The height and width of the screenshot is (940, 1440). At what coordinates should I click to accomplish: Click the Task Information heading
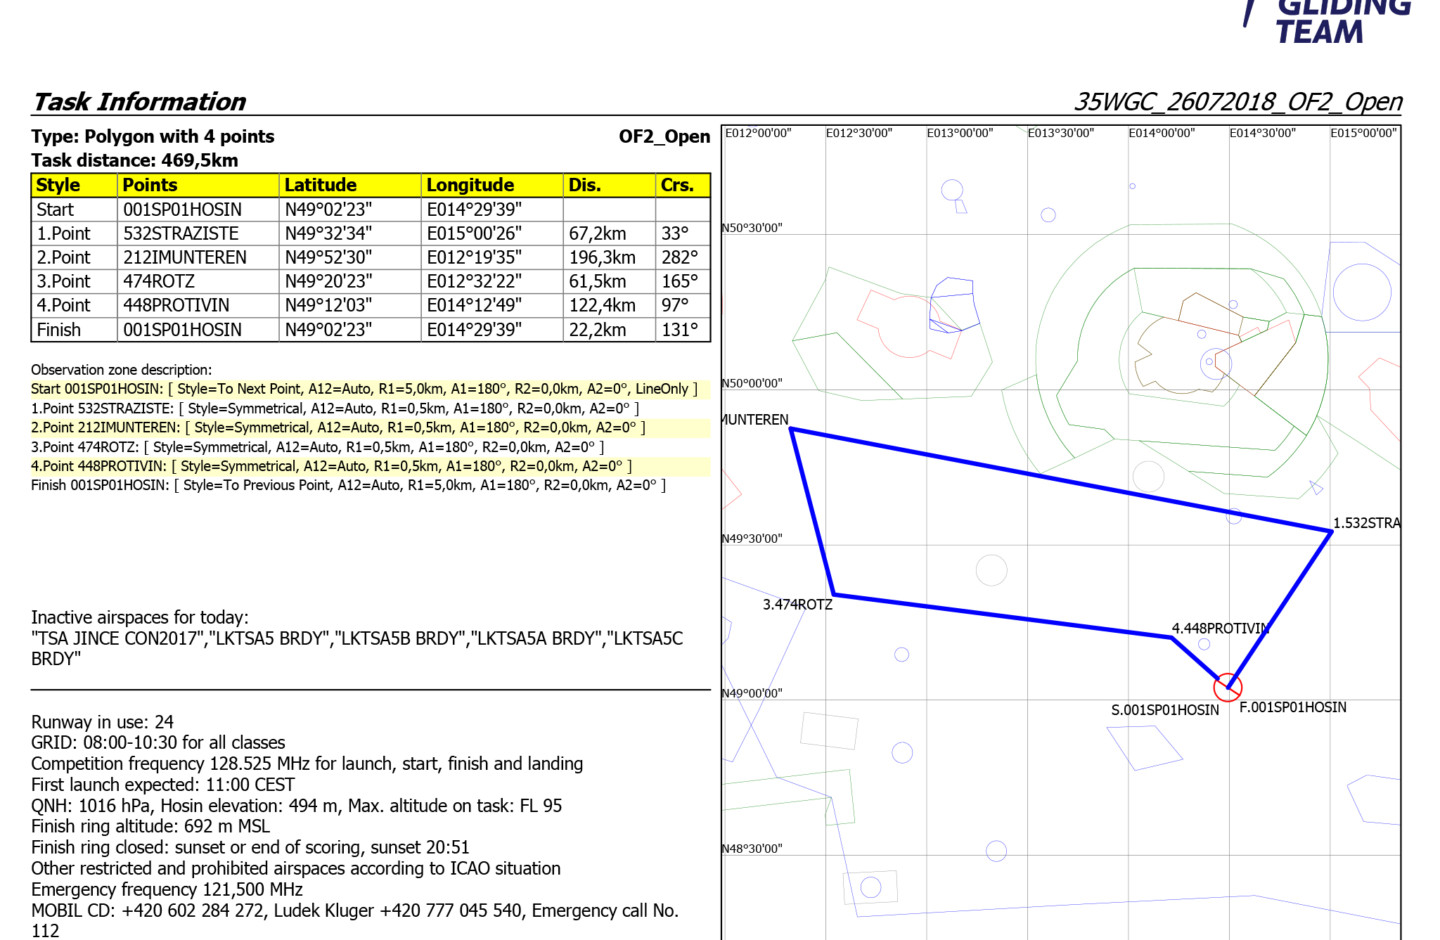pos(139,102)
